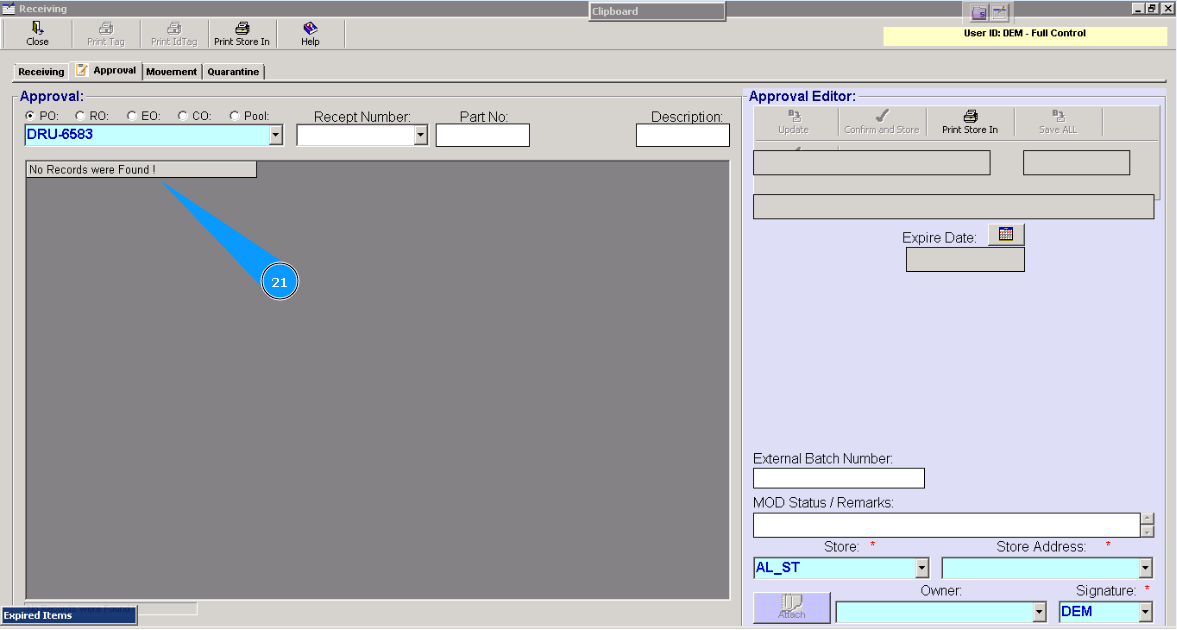Select the CO radio button
Screen dimensions: 1177x630
[182, 116]
